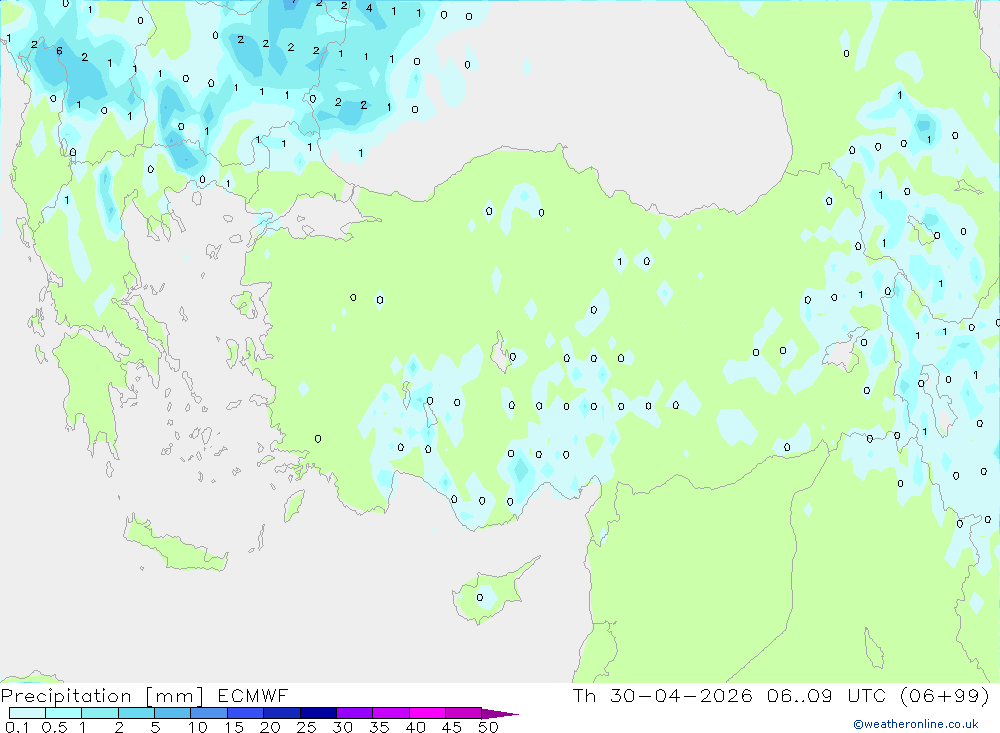Click the '0' value over Cyprus island

pyautogui.click(x=480, y=598)
